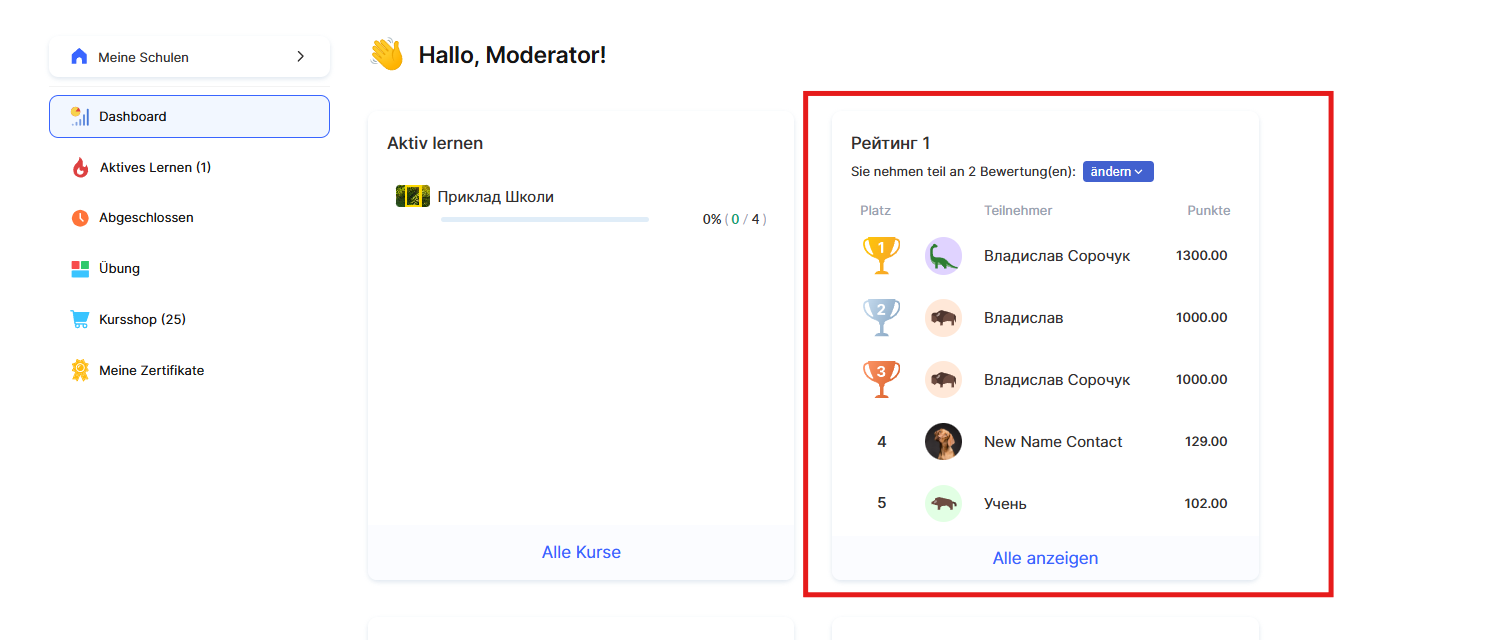
Task: Open the ändern dropdown
Action: tap(1118, 172)
